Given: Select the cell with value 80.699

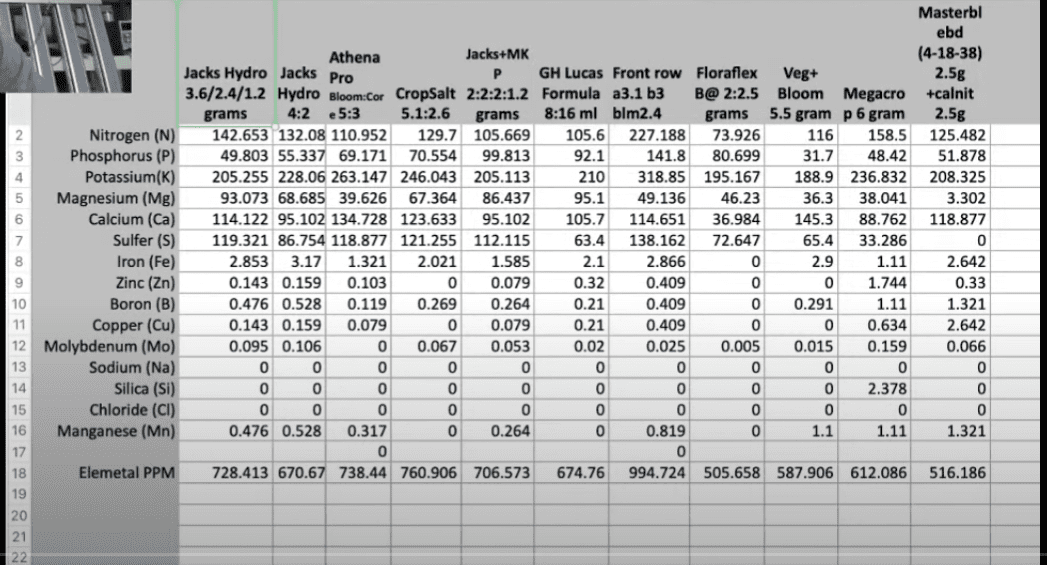Looking at the screenshot, I should (x=726, y=156).
